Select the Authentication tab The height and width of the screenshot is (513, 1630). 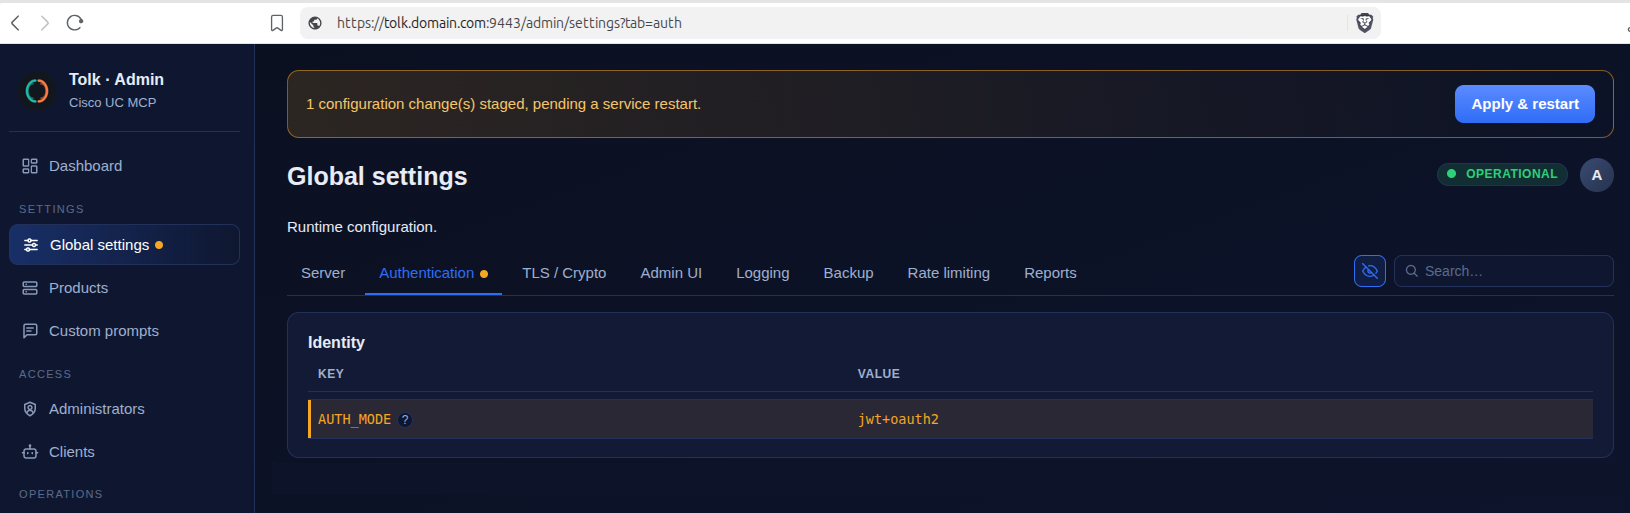433,273
